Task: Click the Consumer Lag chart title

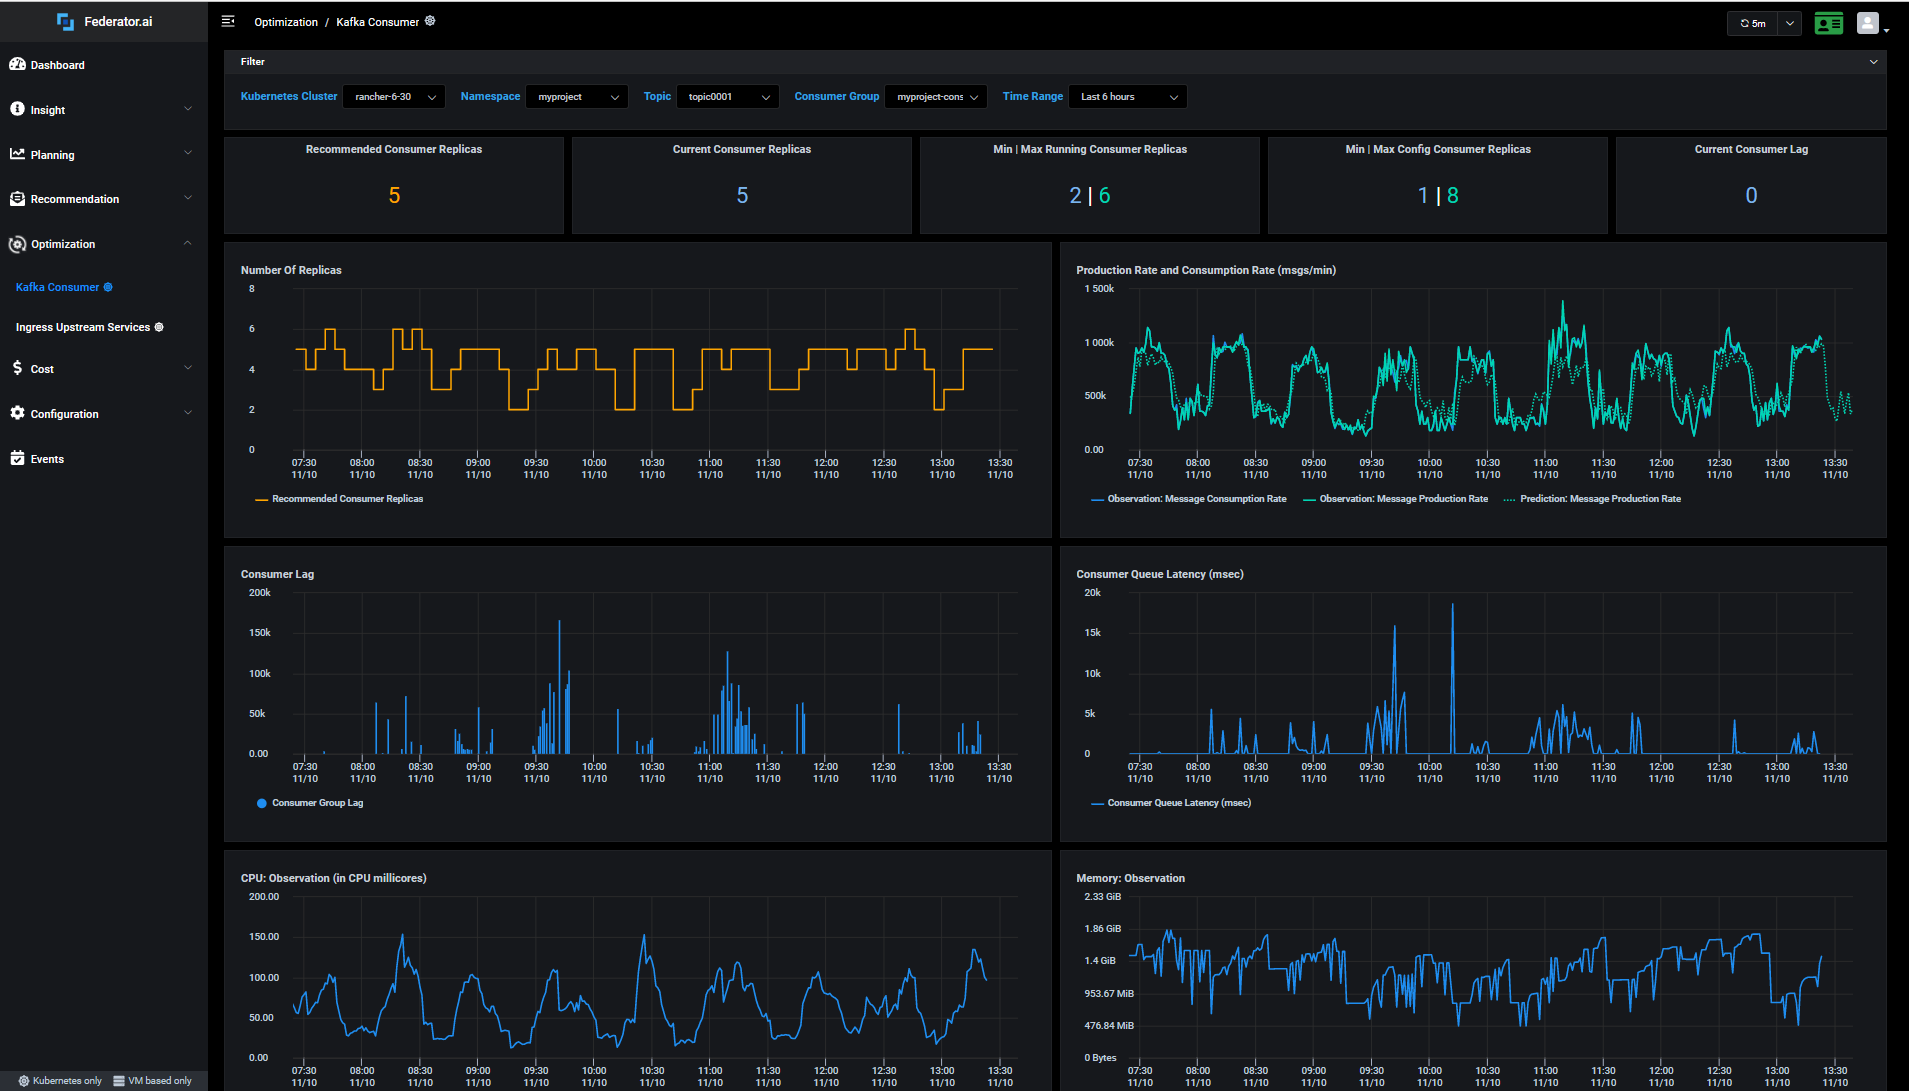Action: (x=277, y=574)
